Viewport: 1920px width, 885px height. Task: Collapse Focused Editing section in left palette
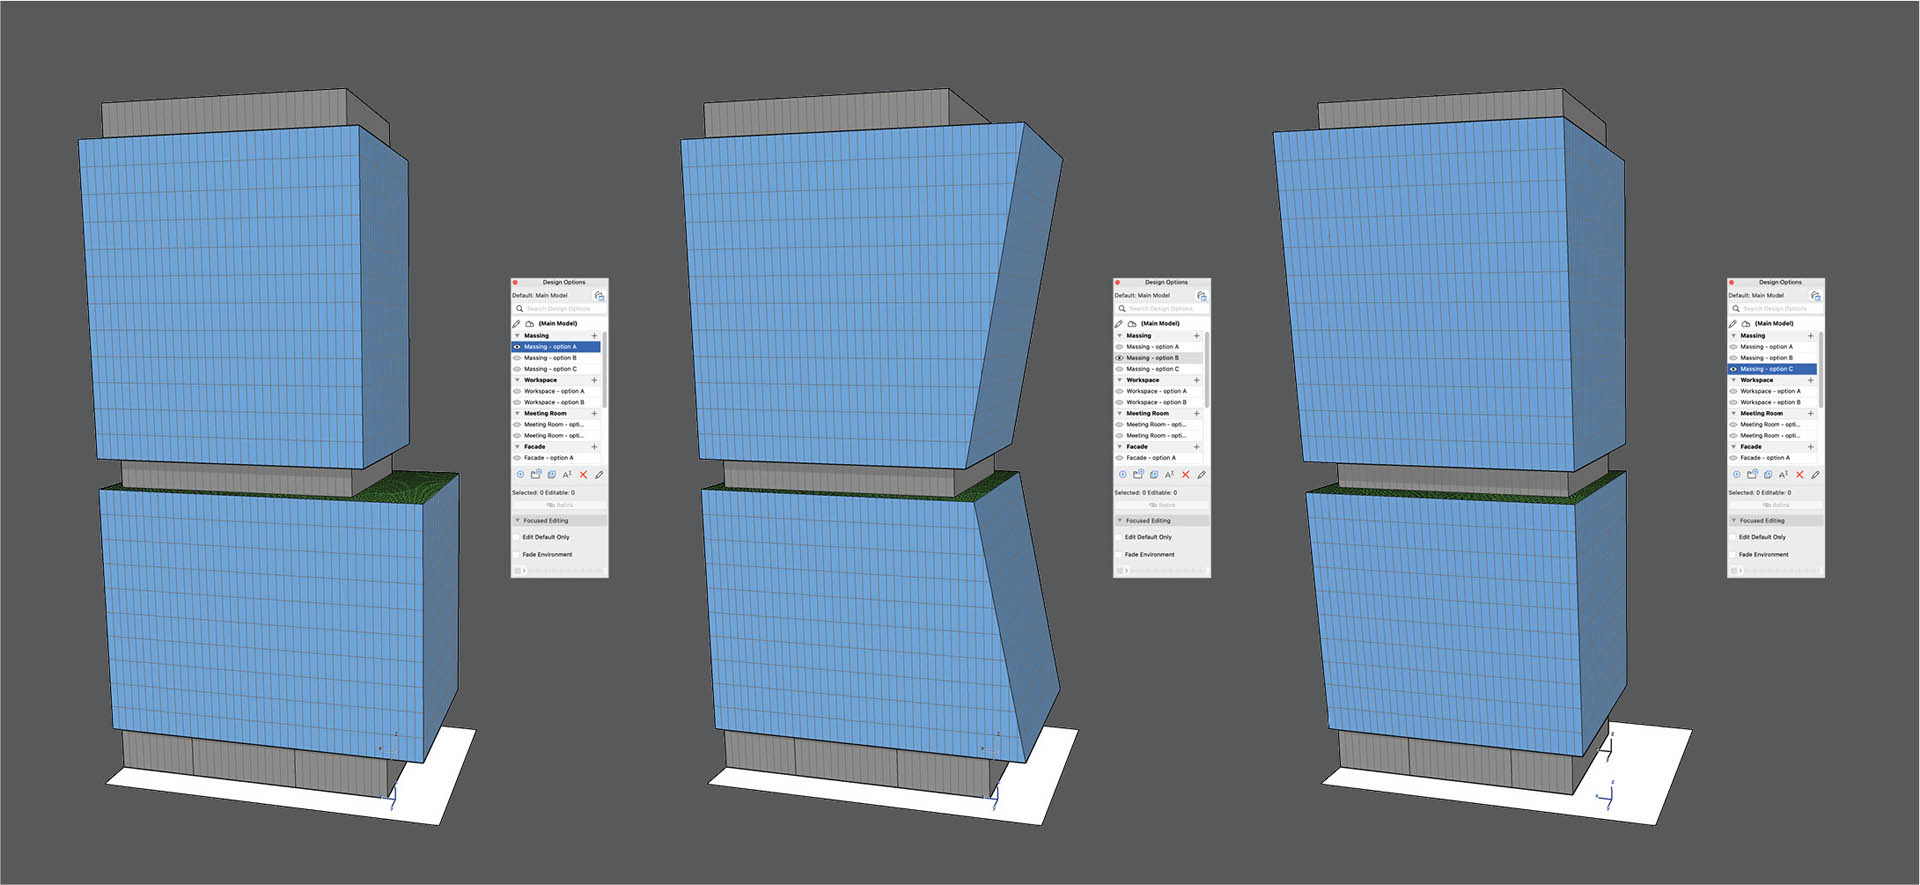517,520
